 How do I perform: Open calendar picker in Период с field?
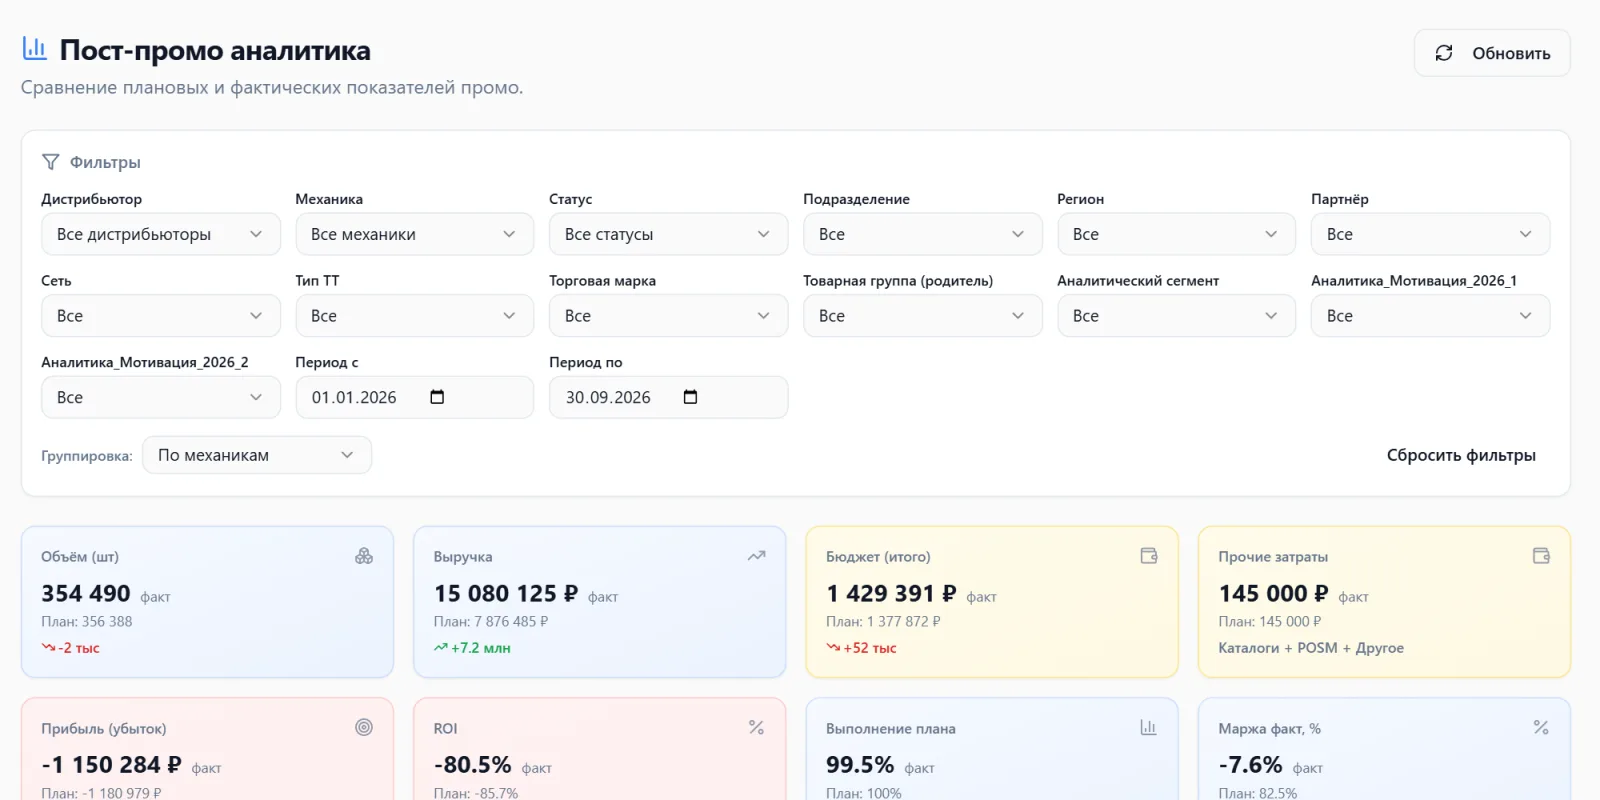[x=437, y=397]
